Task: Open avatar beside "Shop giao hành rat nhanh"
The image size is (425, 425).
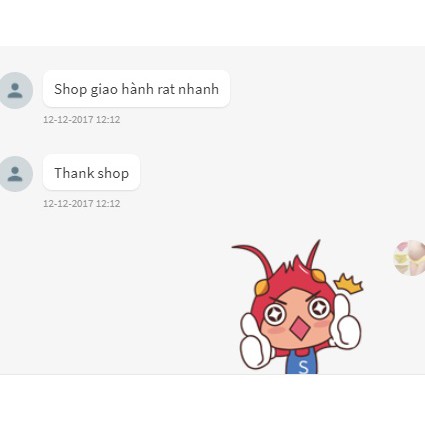Action: click(x=15, y=90)
